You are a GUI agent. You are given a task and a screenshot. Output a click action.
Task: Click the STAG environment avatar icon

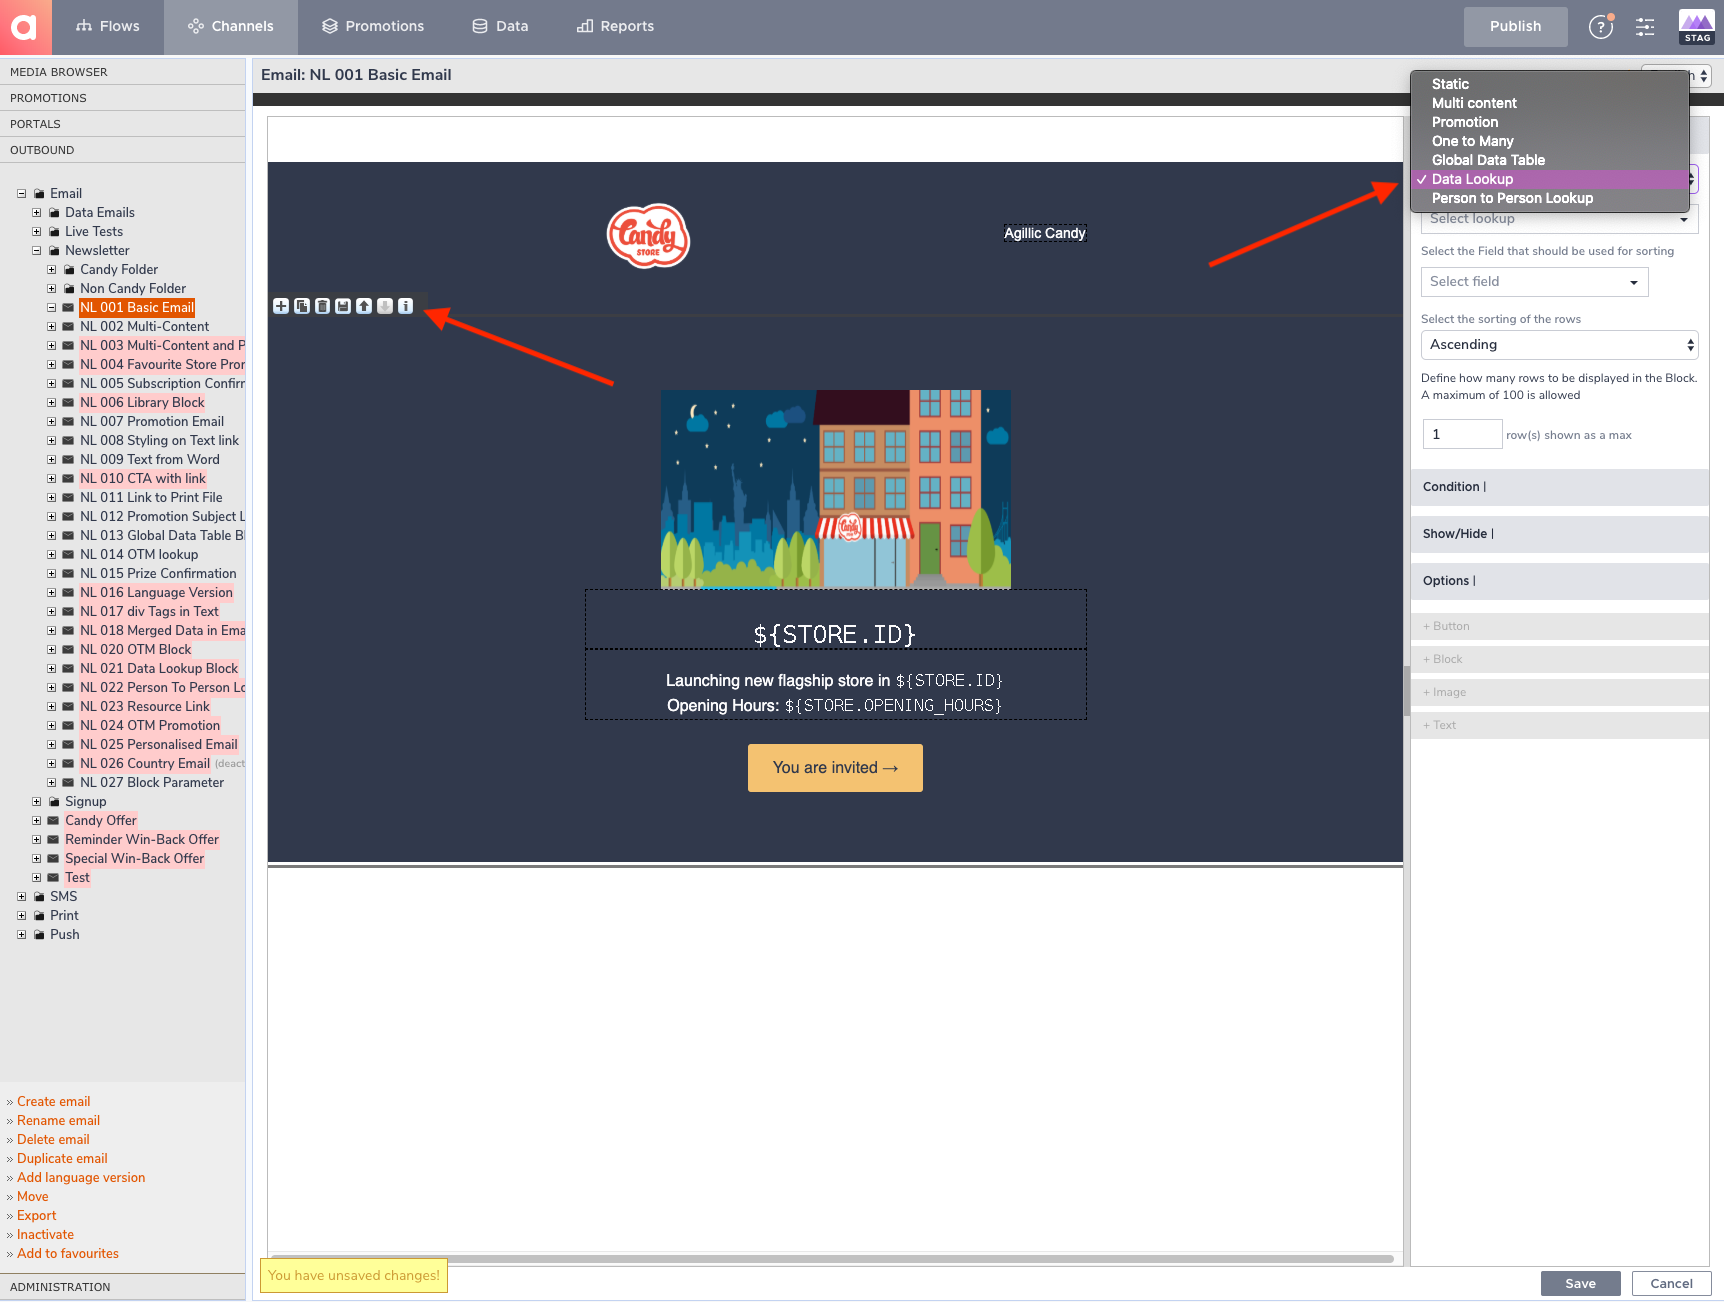click(1697, 27)
